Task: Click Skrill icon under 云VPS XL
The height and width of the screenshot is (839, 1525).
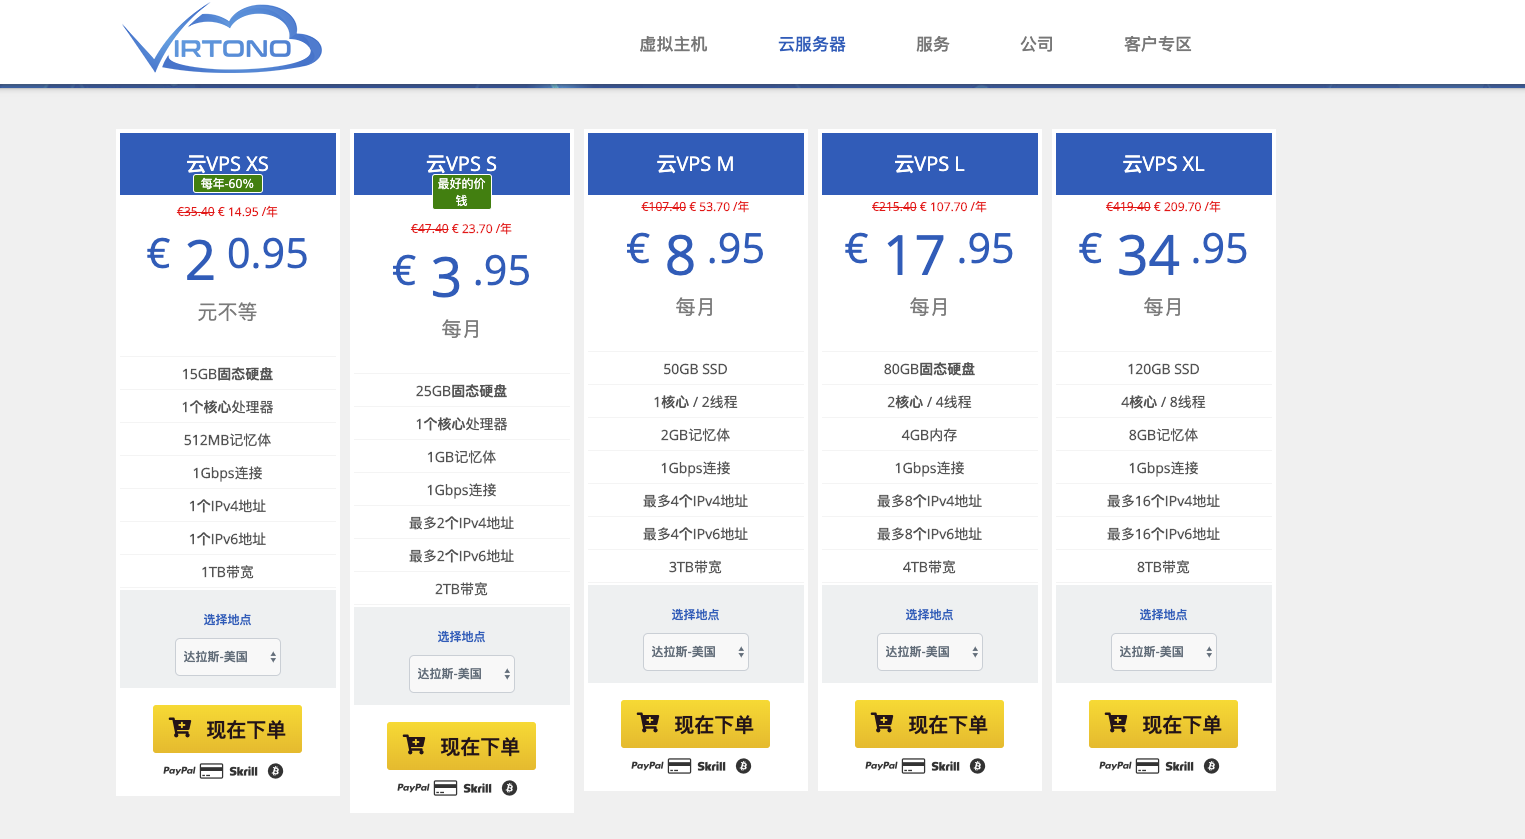Action: 1179,766
